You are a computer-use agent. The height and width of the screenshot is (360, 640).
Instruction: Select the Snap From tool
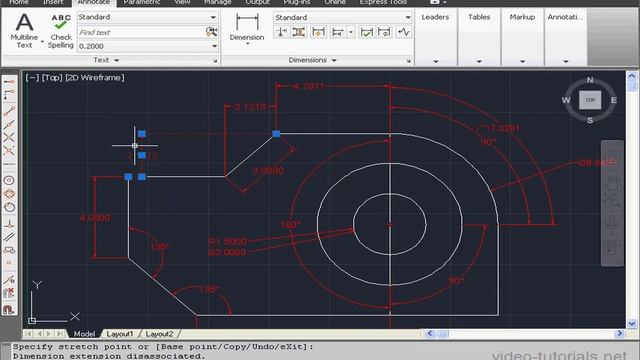[x=9, y=95]
